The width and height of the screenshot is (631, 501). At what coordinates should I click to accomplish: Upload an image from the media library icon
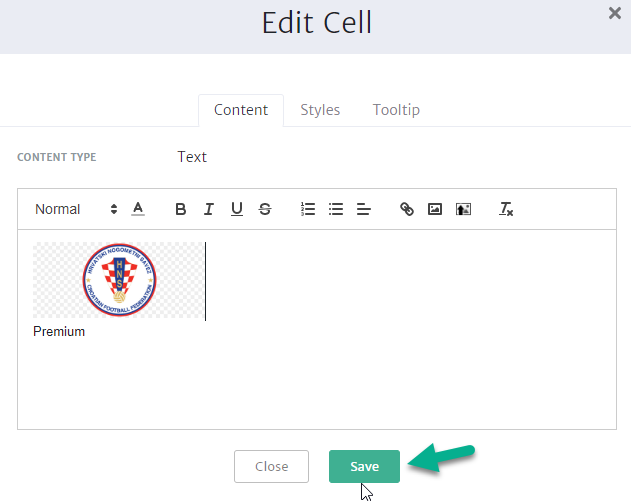(x=463, y=209)
